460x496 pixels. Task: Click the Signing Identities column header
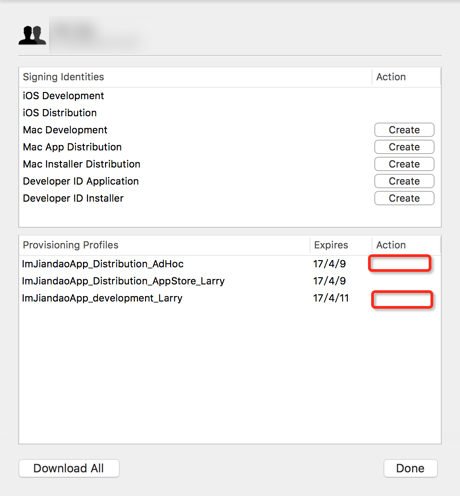63,77
